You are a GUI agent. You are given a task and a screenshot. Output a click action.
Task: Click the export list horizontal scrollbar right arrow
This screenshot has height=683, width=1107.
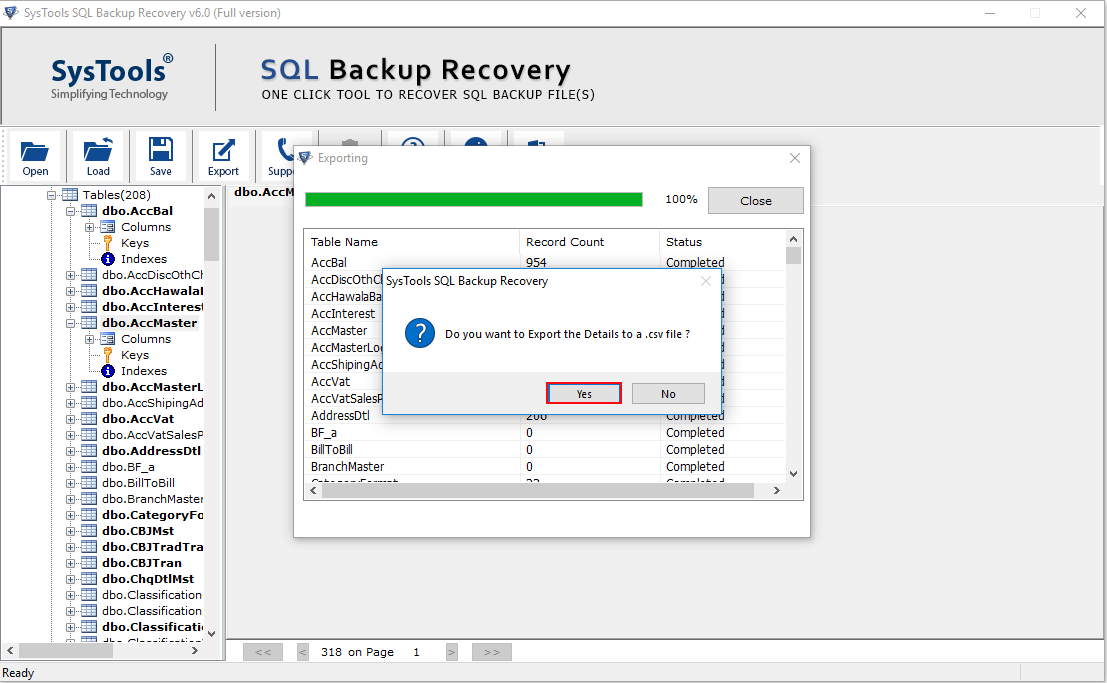click(777, 490)
